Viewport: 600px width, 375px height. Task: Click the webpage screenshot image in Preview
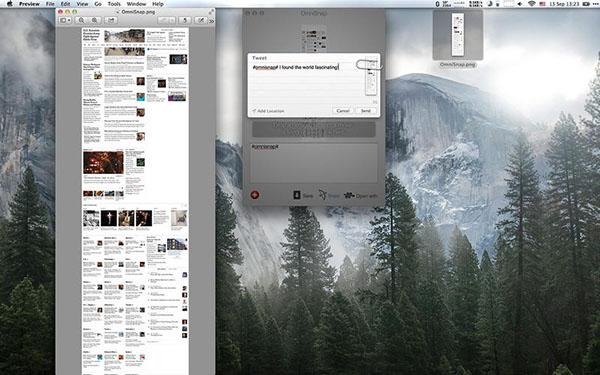(135, 201)
